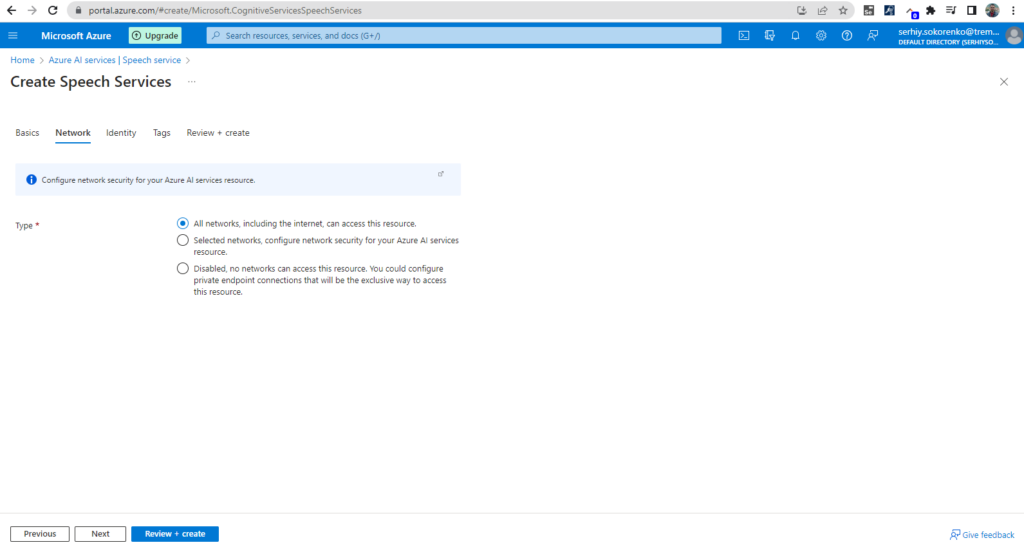Select the Selected networks radio option
Viewport: 1024px width, 554px height.
pyautogui.click(x=183, y=240)
